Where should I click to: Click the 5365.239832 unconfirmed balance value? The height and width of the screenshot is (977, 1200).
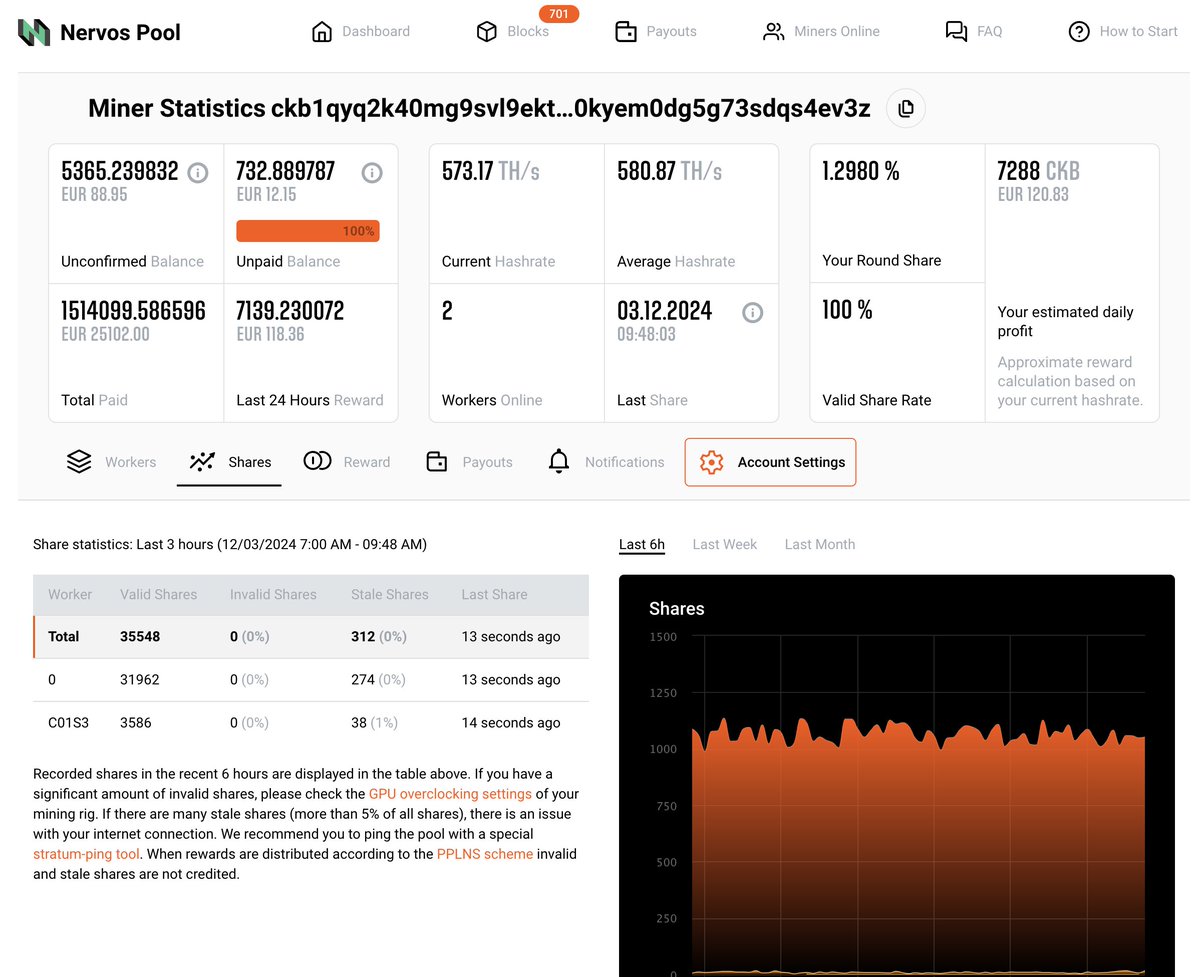[120, 172]
